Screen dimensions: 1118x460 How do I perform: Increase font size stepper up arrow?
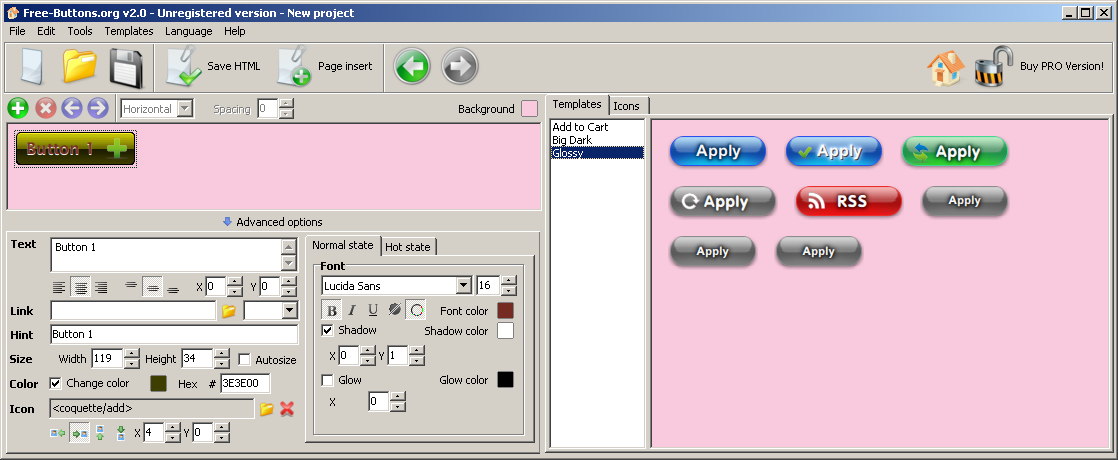tap(508, 281)
